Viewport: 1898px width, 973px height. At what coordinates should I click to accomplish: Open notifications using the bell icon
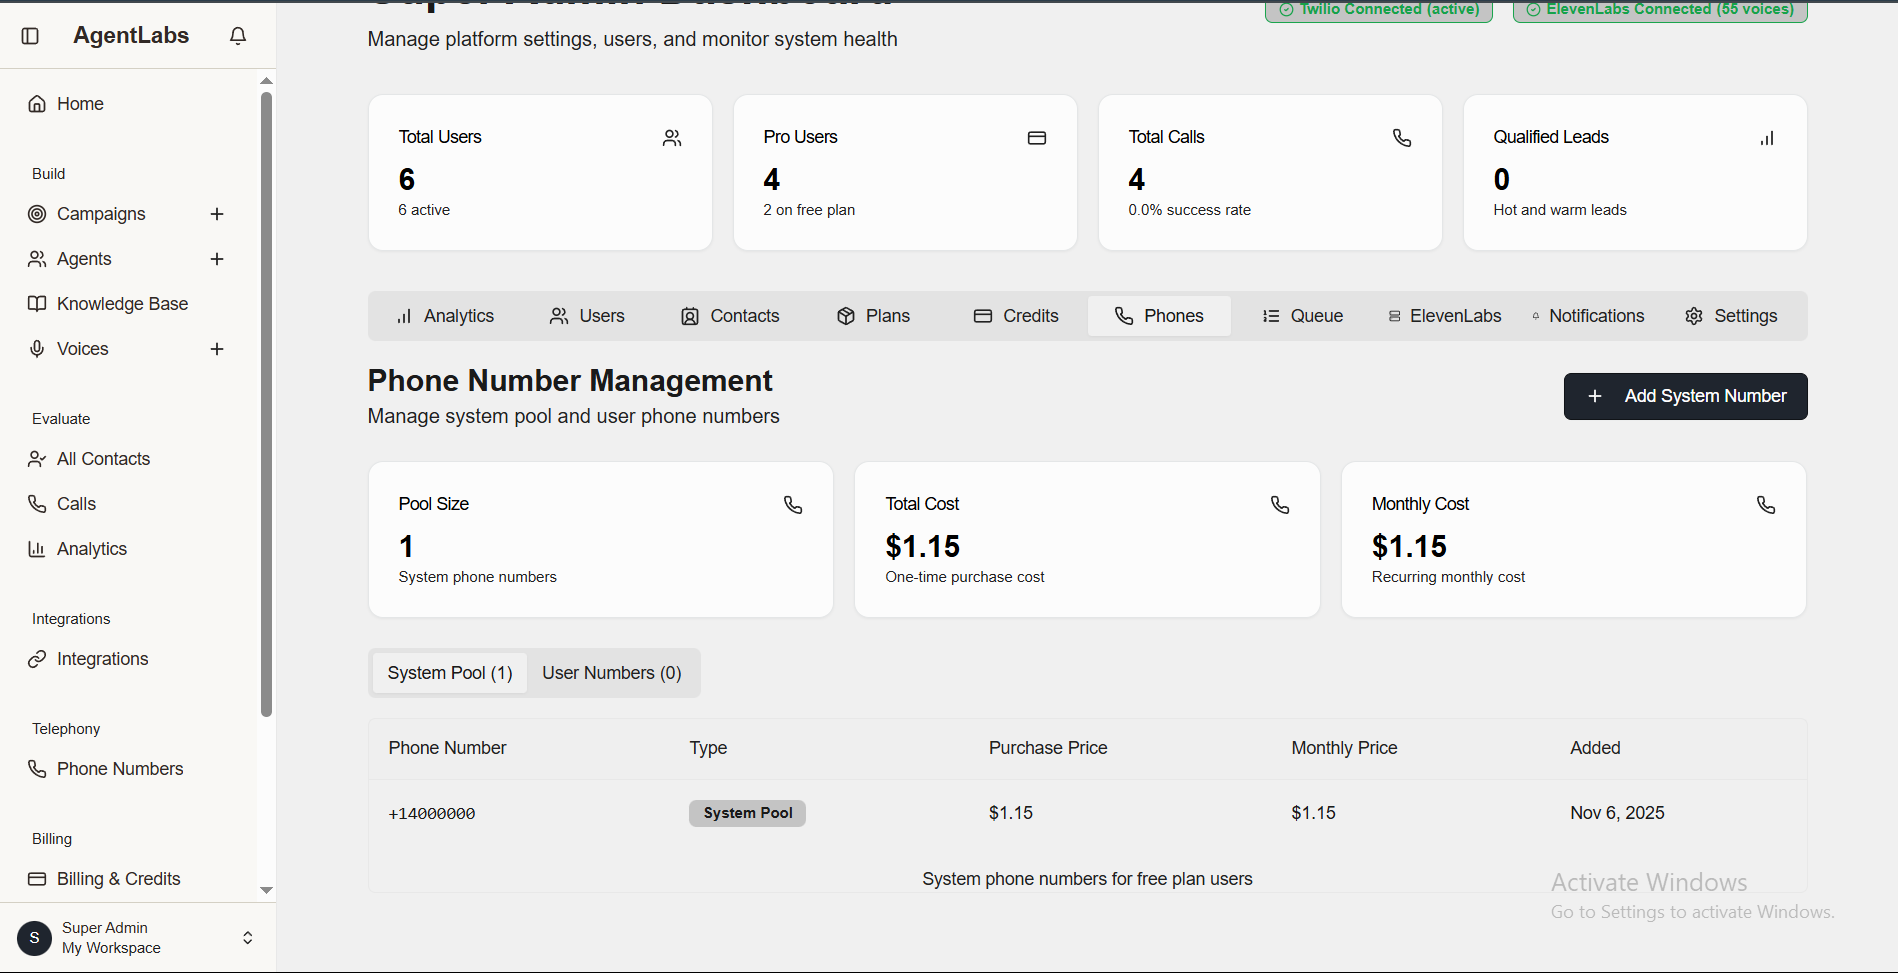[237, 35]
